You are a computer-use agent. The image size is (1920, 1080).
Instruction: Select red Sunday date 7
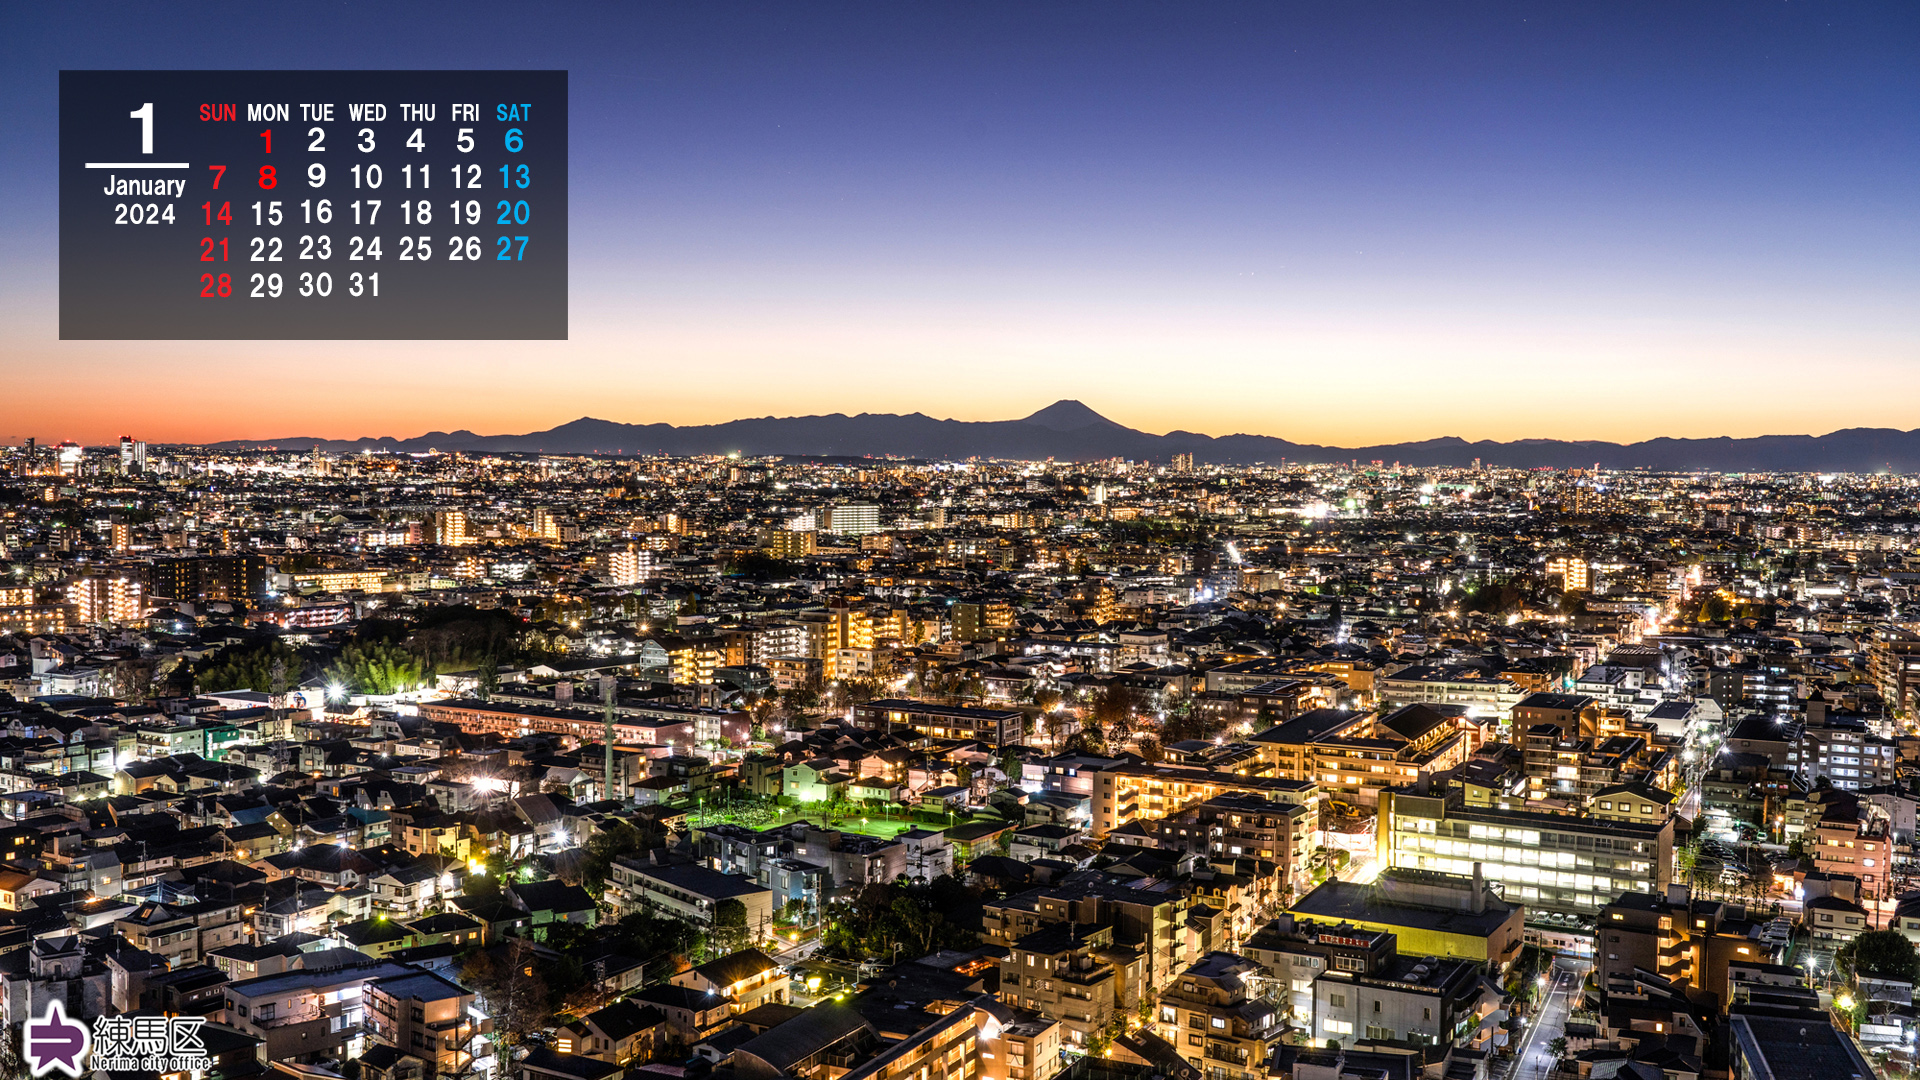(x=217, y=177)
